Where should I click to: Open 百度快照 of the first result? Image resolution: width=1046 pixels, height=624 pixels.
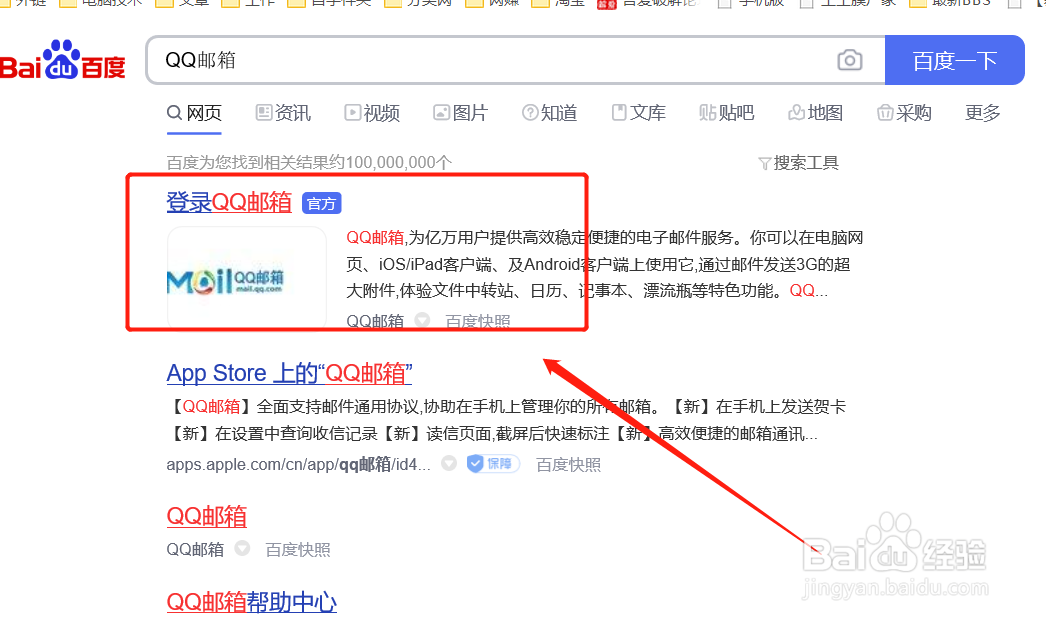click(x=478, y=321)
